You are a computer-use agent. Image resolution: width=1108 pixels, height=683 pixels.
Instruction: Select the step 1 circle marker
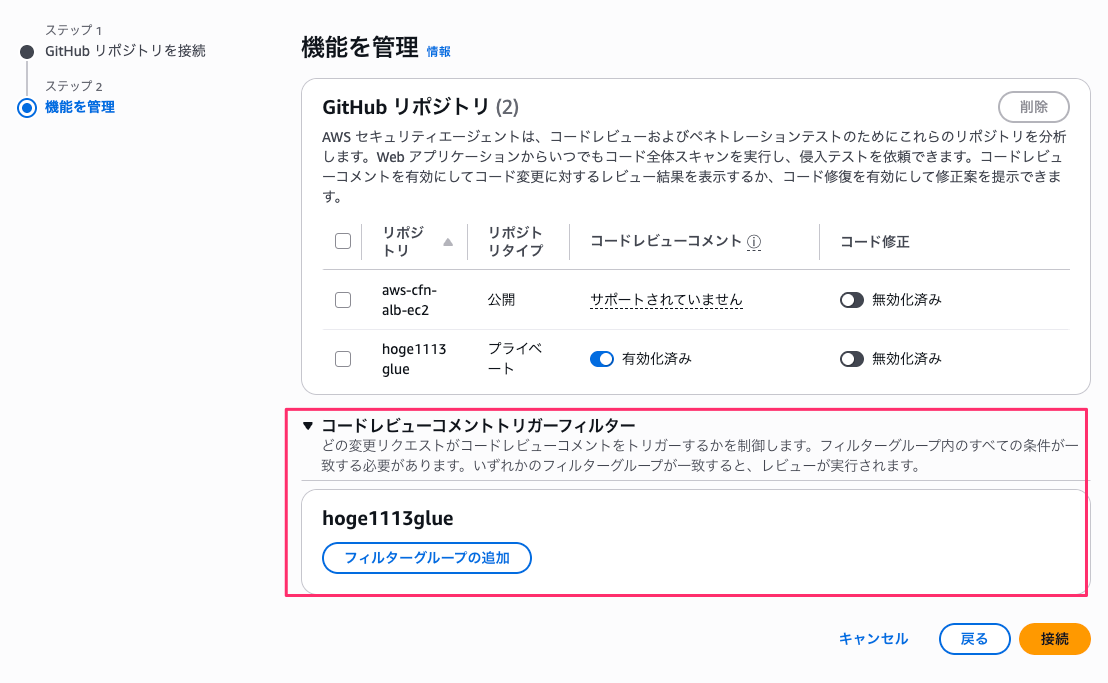pyautogui.click(x=27, y=52)
